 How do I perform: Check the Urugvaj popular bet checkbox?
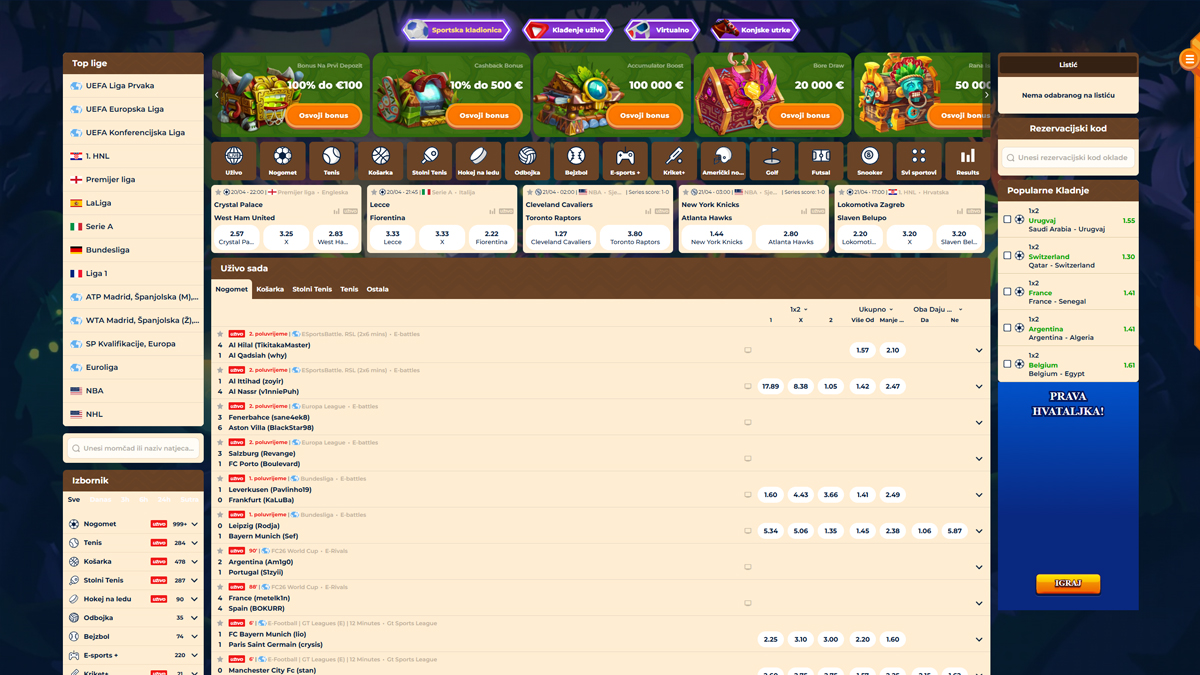1007,220
